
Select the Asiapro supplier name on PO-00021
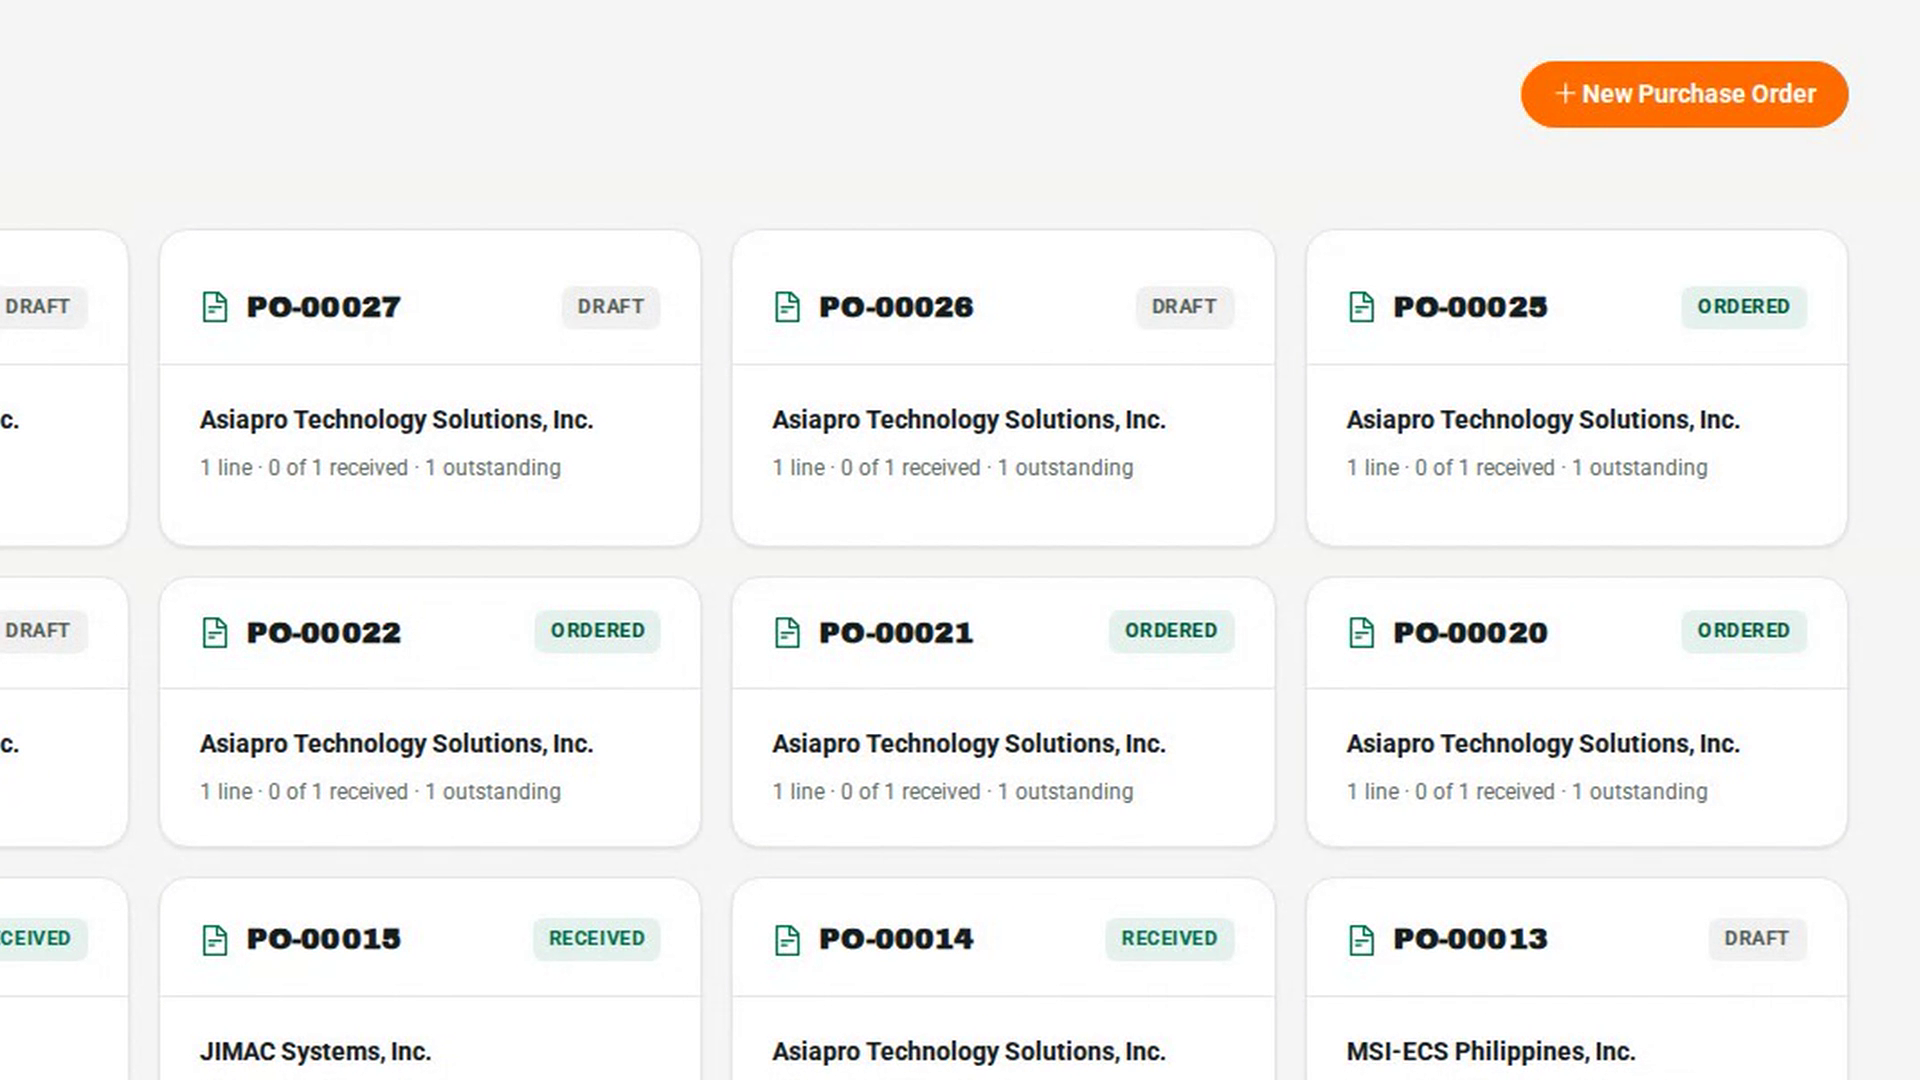click(969, 744)
